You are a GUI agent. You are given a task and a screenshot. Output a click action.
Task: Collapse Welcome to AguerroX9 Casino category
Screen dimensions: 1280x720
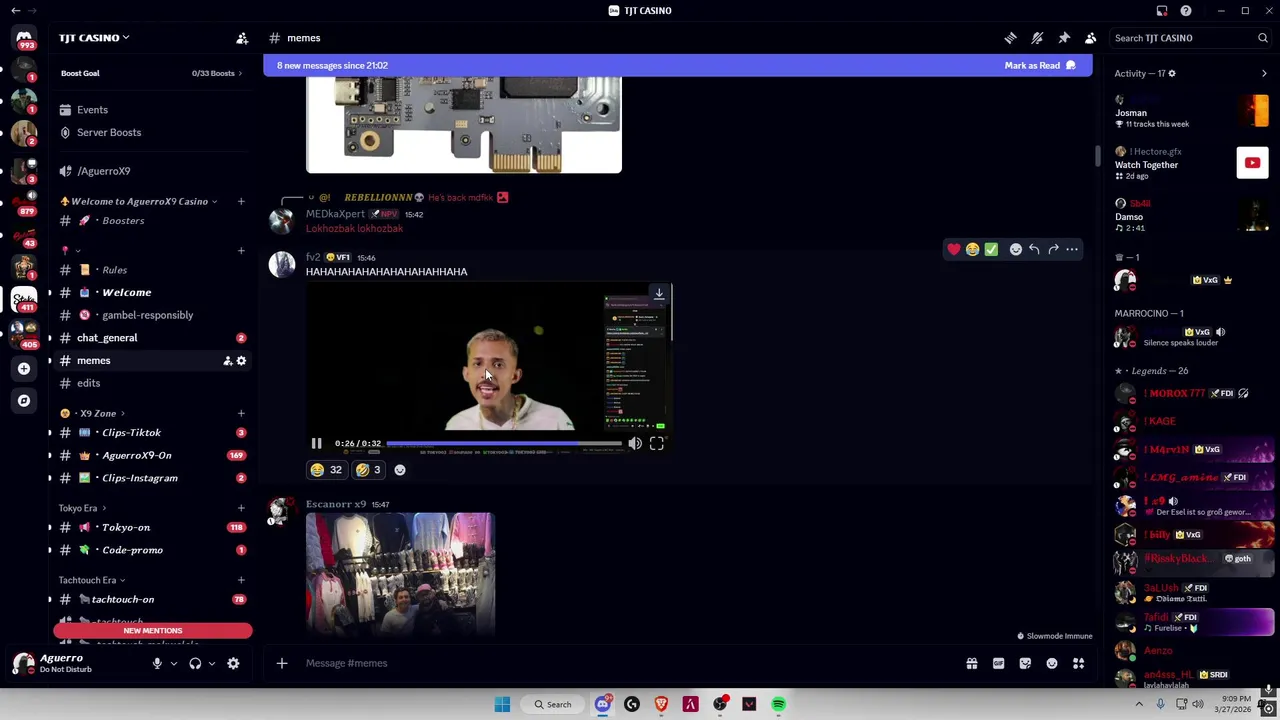pos(139,201)
